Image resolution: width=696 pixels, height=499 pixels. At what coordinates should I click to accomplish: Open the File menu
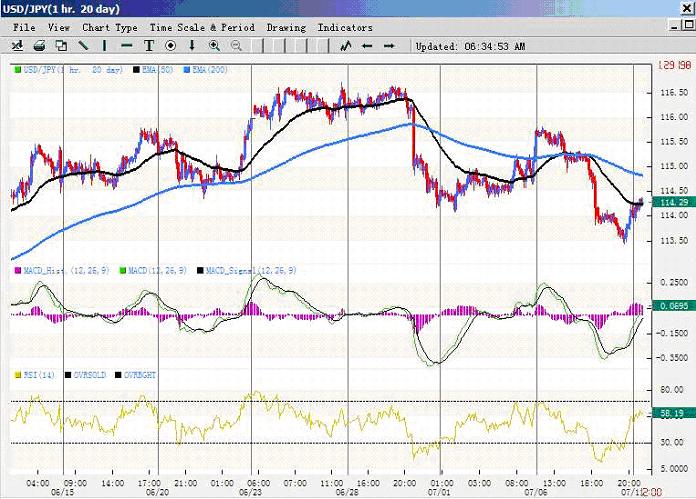tap(24, 28)
